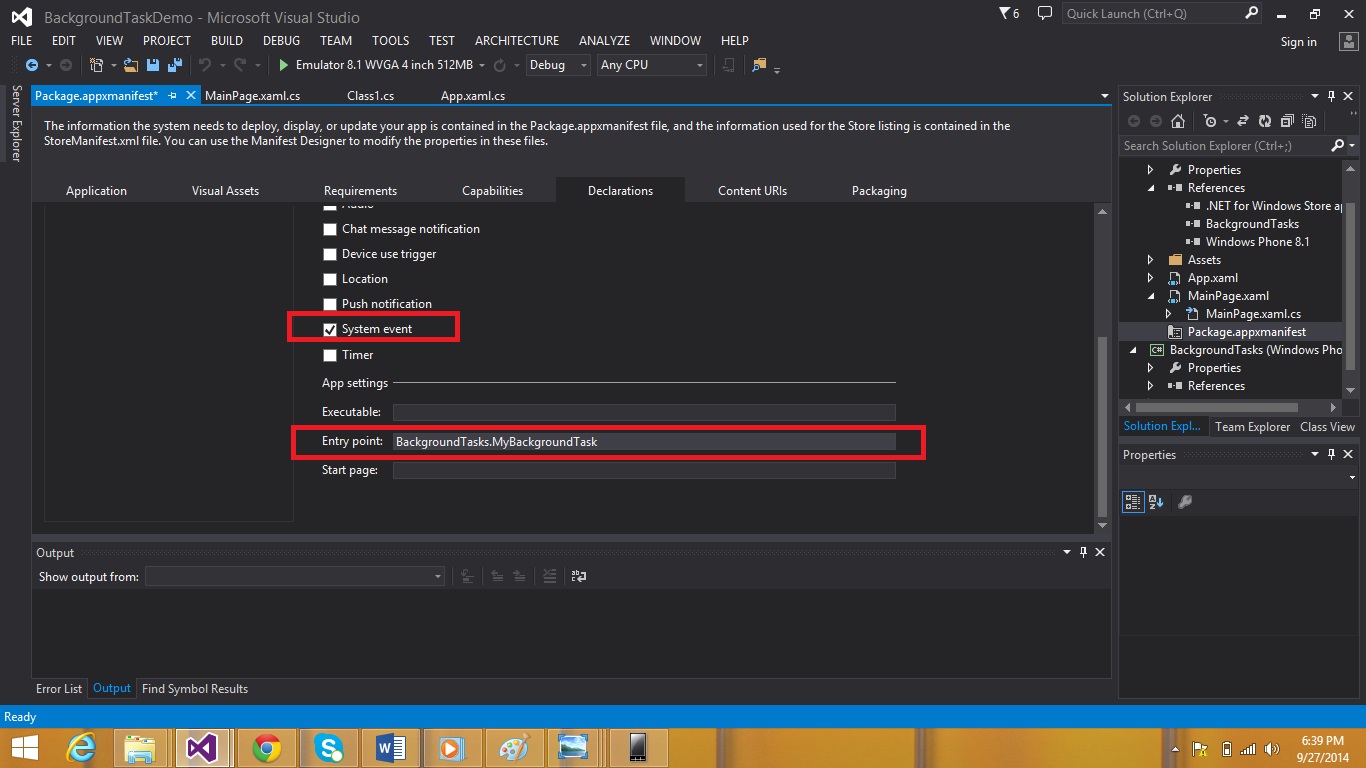The image size is (1366, 768).
Task: Collapse the BackgroundTasks (Windows Phone) project node
Action: point(1133,350)
